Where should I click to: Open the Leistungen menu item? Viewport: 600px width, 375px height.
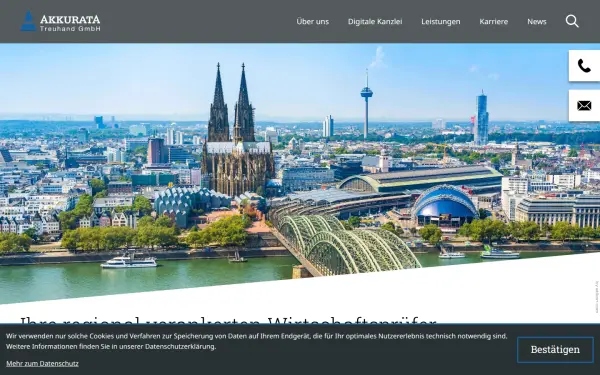click(x=441, y=22)
